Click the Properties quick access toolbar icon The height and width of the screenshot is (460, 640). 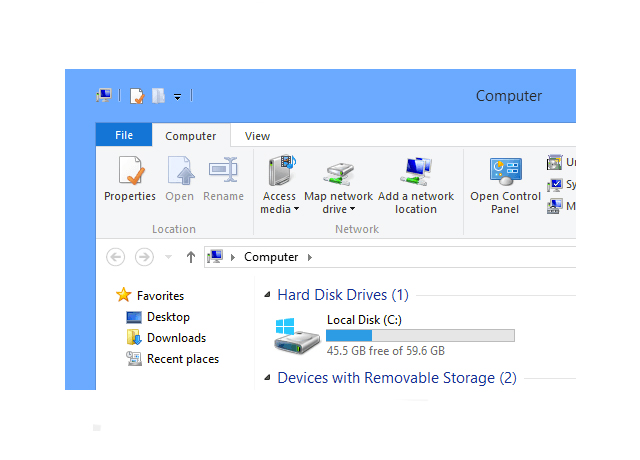click(137, 96)
